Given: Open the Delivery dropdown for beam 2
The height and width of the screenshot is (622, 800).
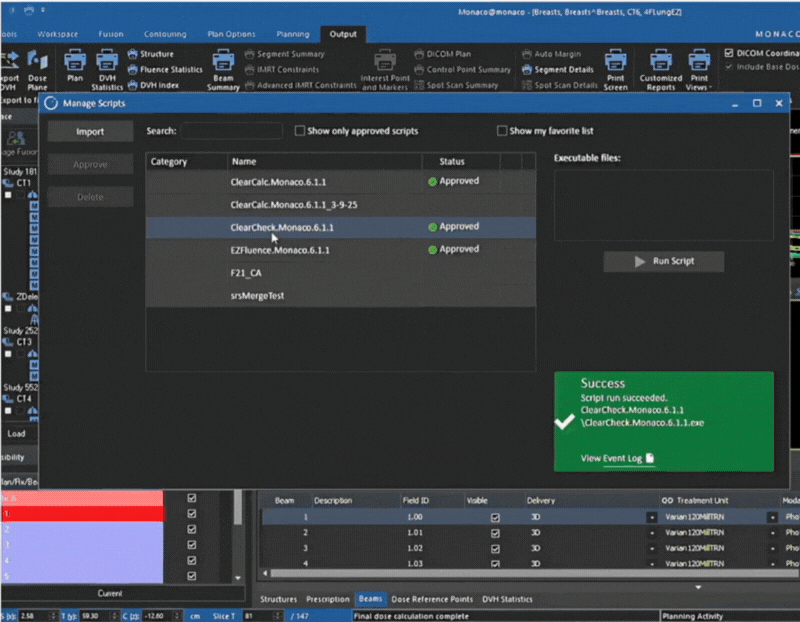Looking at the screenshot, I should tap(652, 533).
